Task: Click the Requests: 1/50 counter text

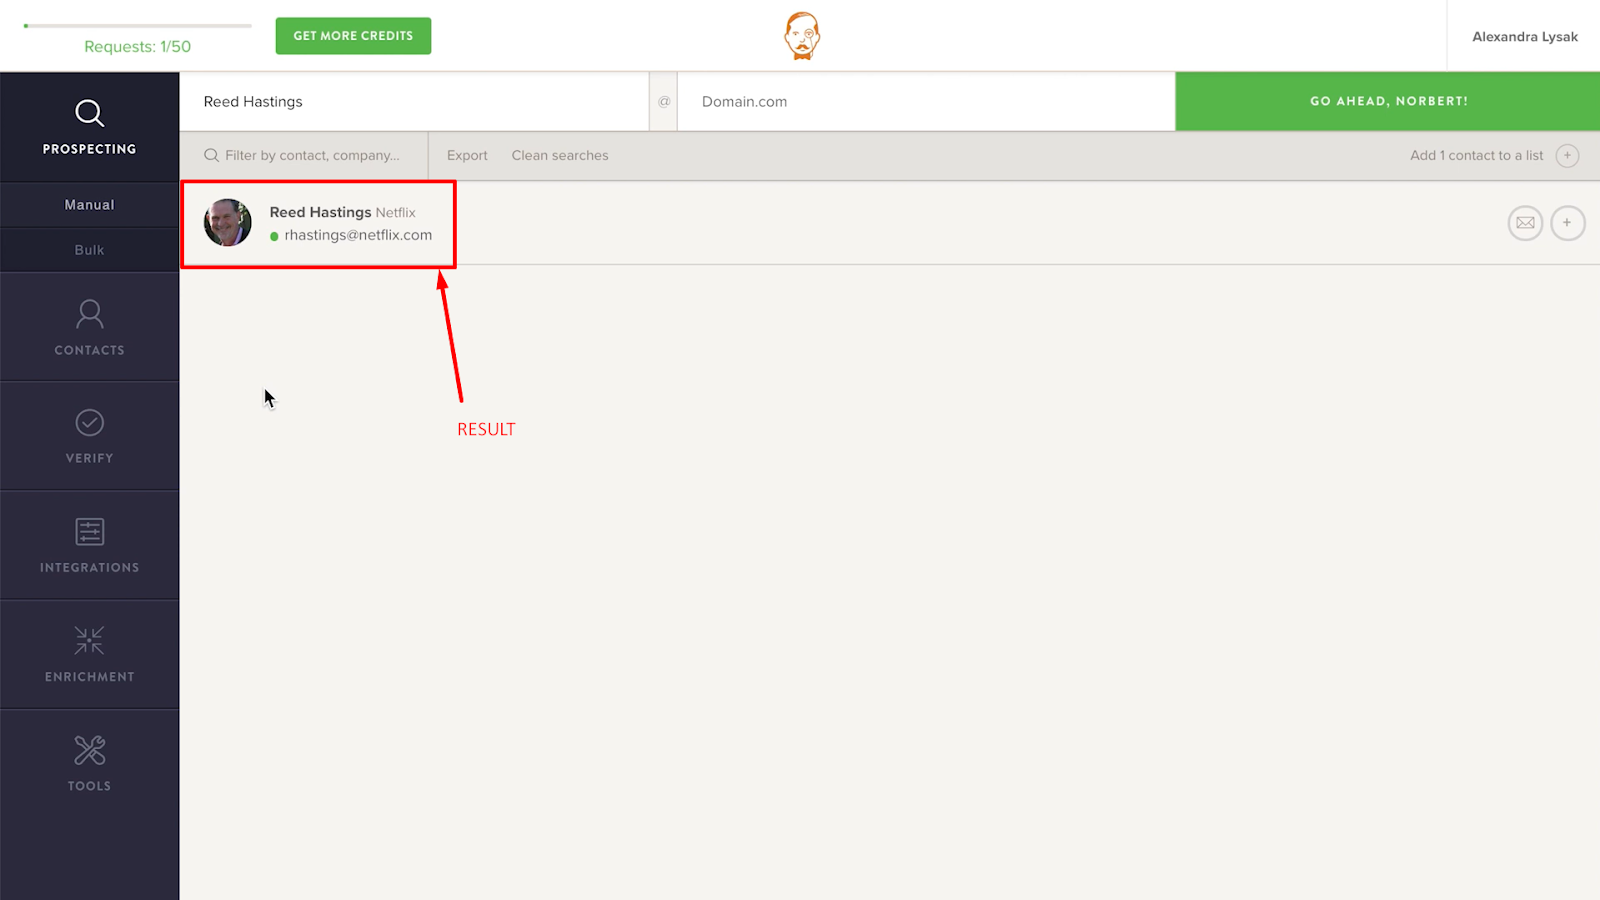Action: click(138, 47)
